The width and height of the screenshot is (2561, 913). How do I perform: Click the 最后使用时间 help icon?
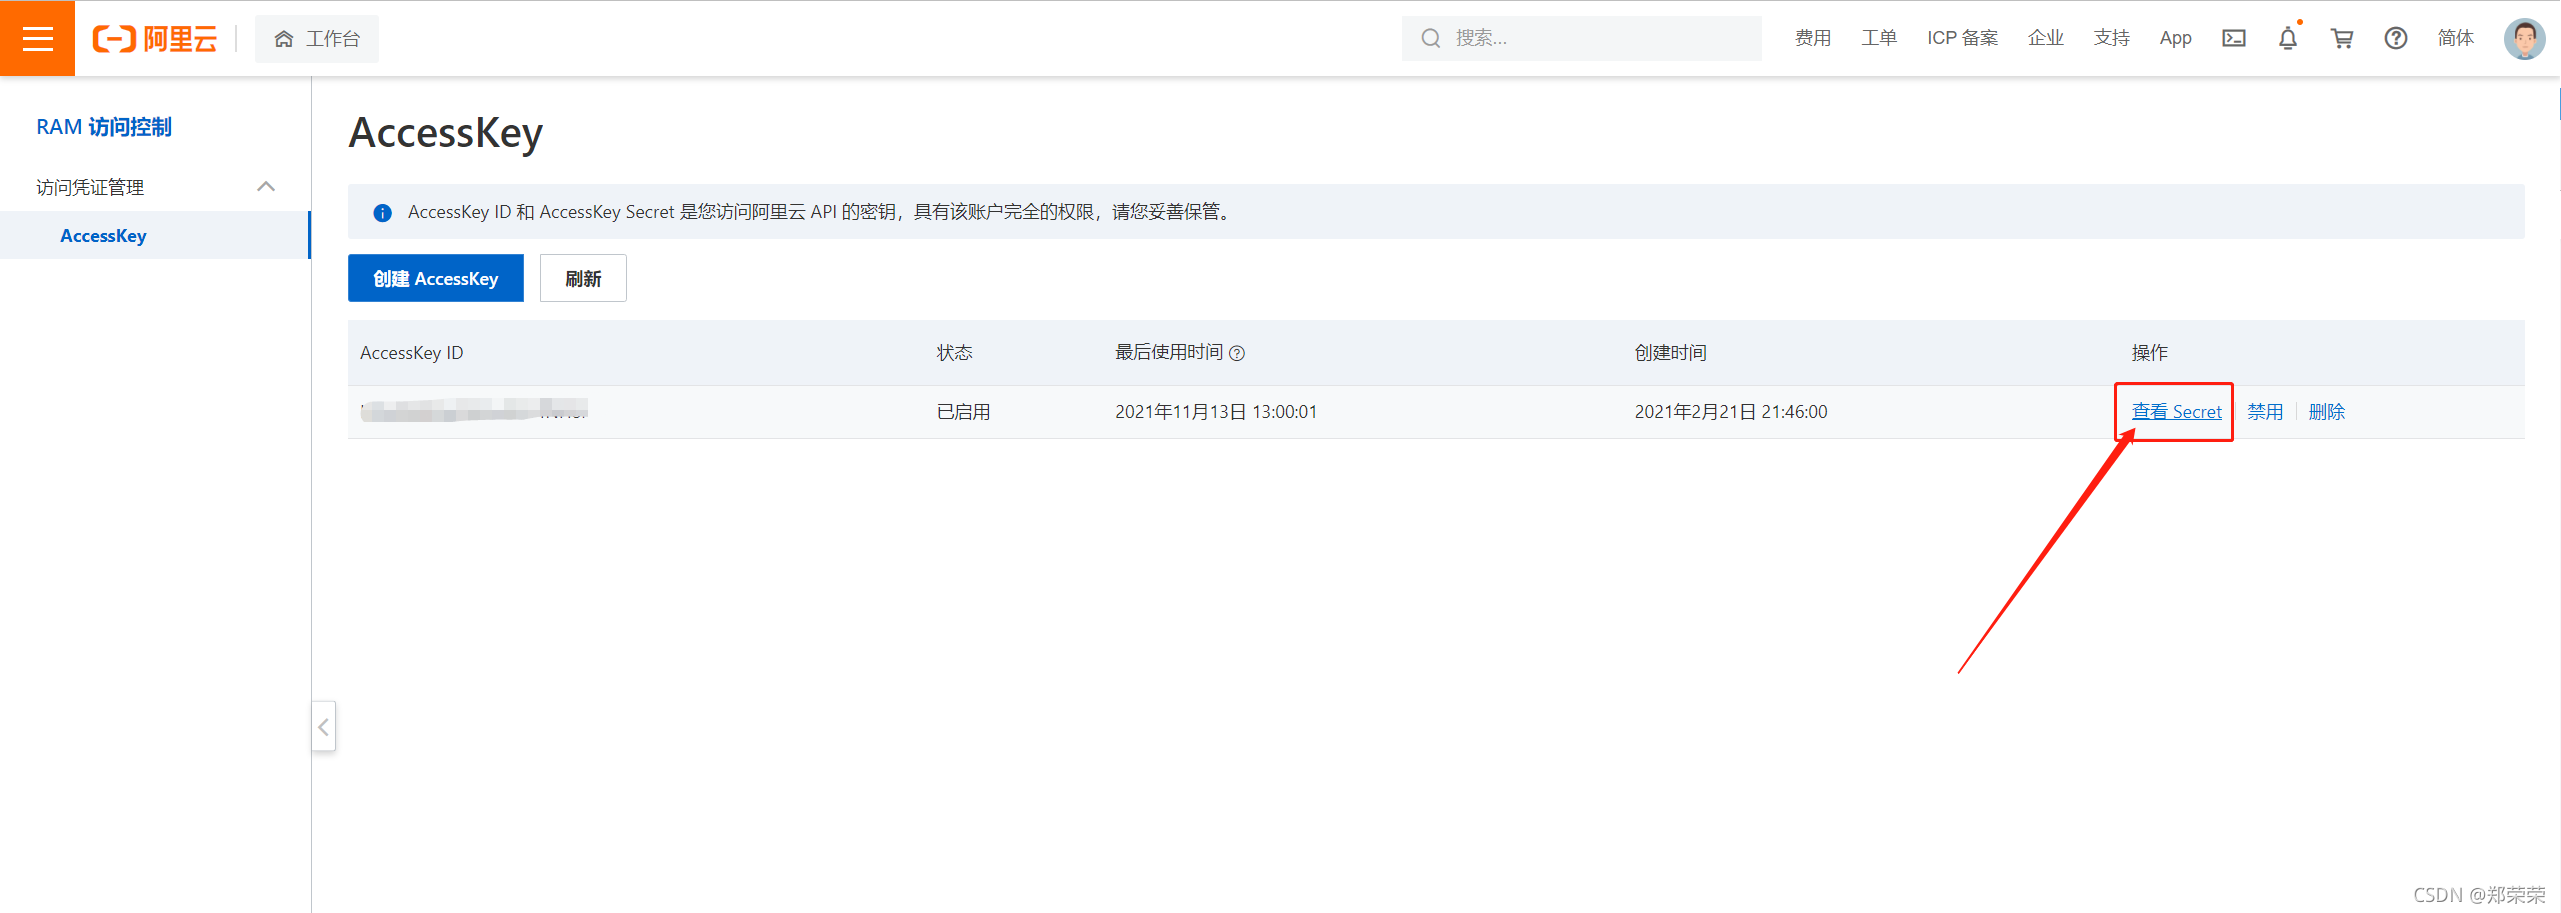[x=1237, y=353]
